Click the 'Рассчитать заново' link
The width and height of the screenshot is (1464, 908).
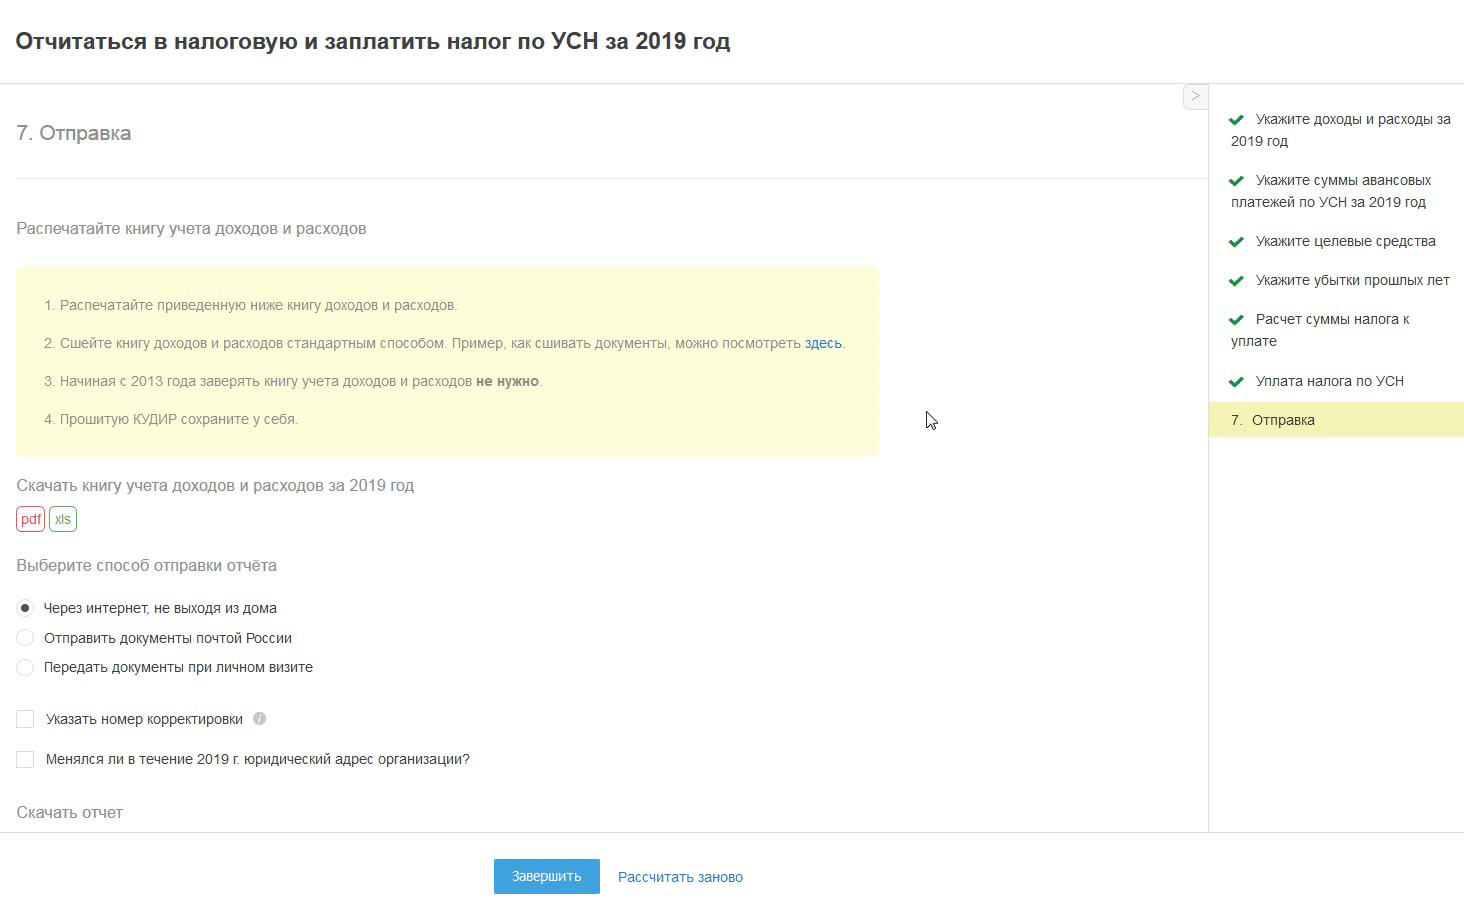pos(680,877)
